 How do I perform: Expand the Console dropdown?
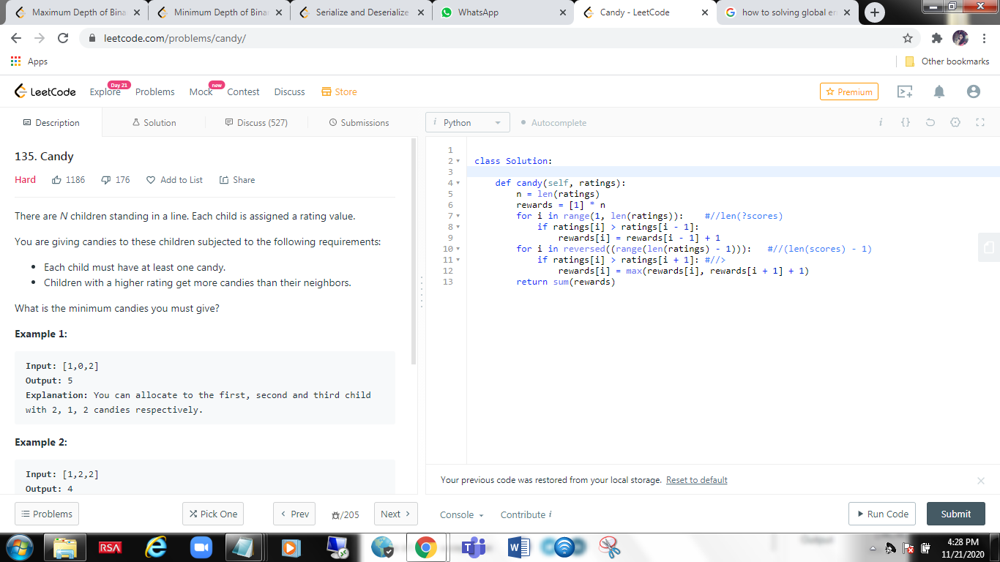461,514
